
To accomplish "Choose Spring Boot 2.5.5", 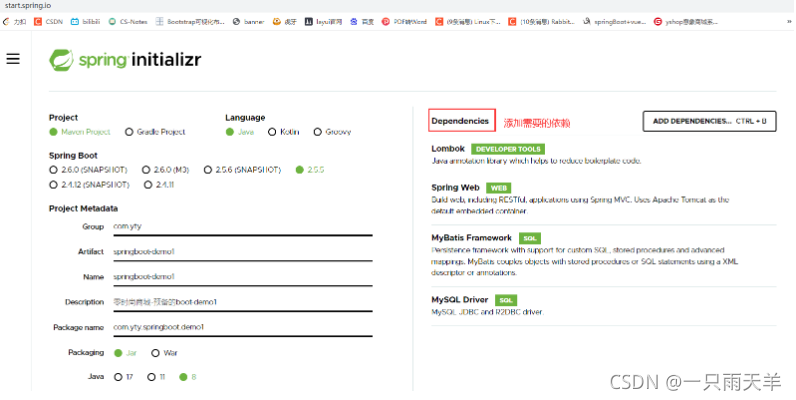I will 310,170.
